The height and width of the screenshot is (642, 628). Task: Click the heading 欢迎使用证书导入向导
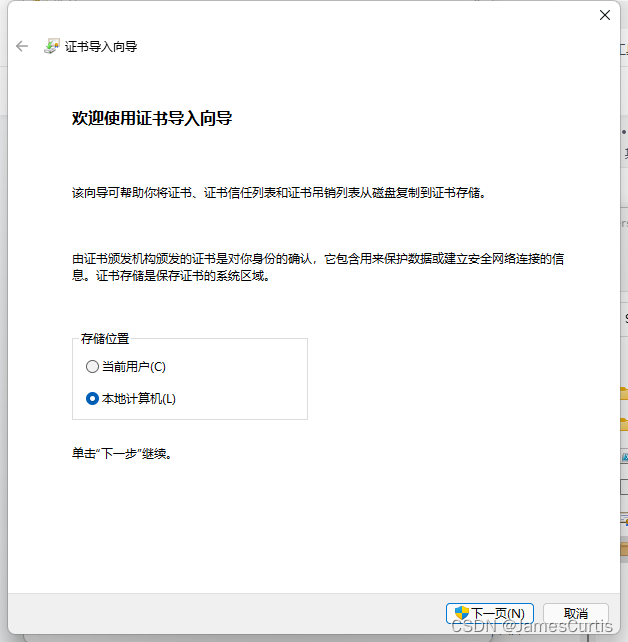152,118
